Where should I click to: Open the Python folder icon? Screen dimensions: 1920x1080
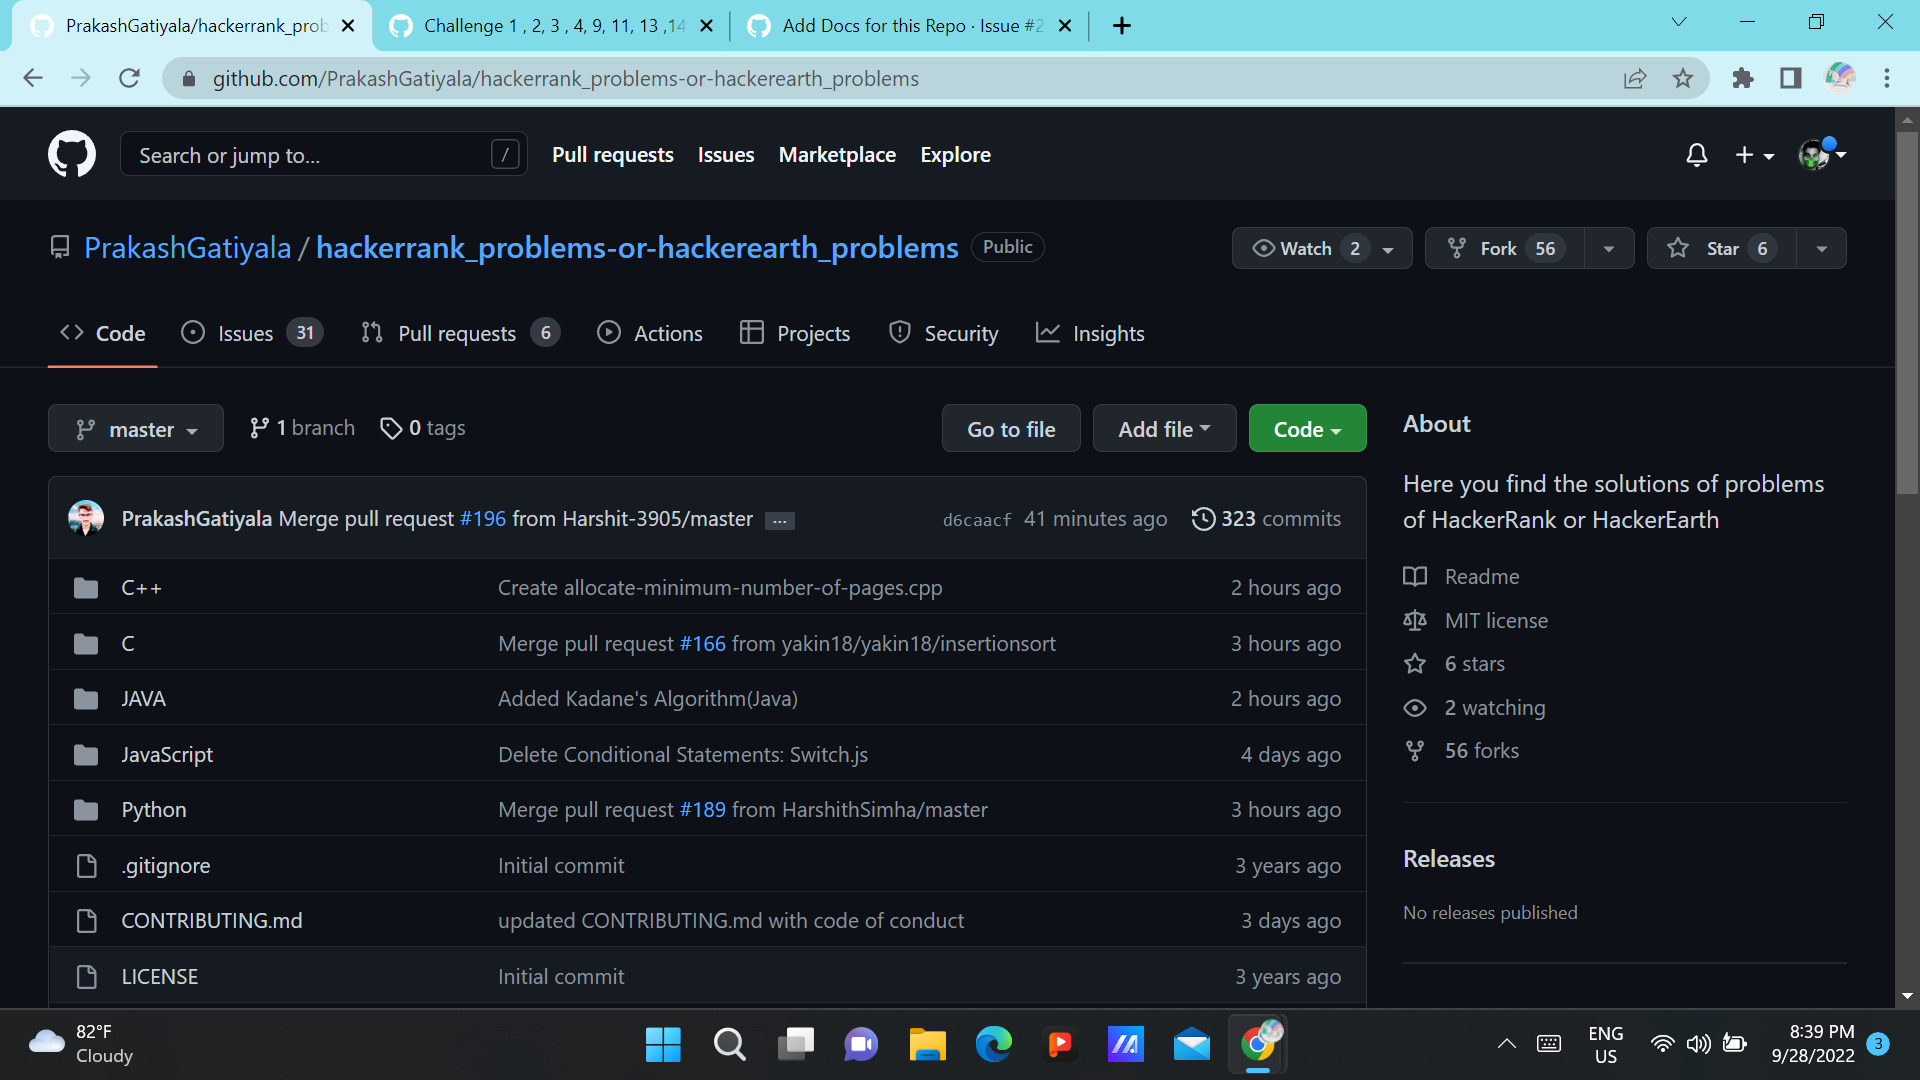pos(86,810)
